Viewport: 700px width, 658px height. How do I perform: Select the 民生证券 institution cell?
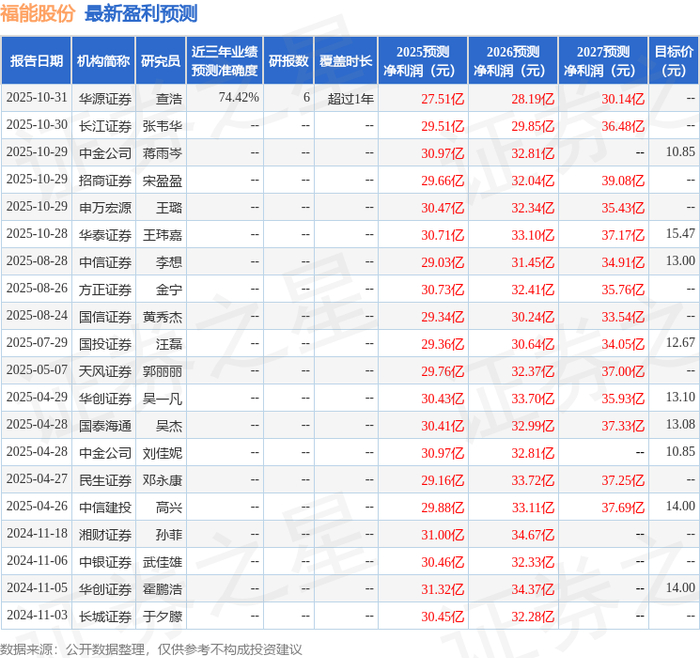(x=105, y=480)
